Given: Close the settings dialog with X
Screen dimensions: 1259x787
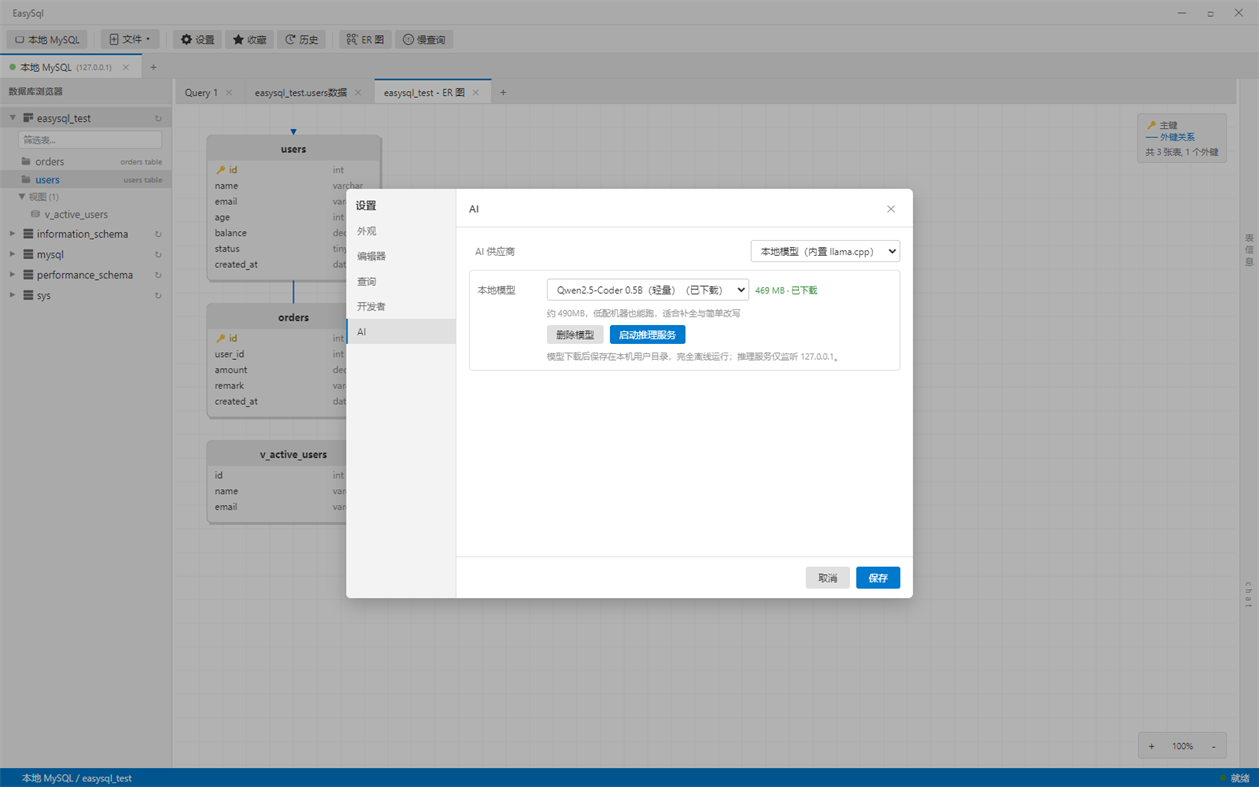Looking at the screenshot, I should tap(891, 209).
